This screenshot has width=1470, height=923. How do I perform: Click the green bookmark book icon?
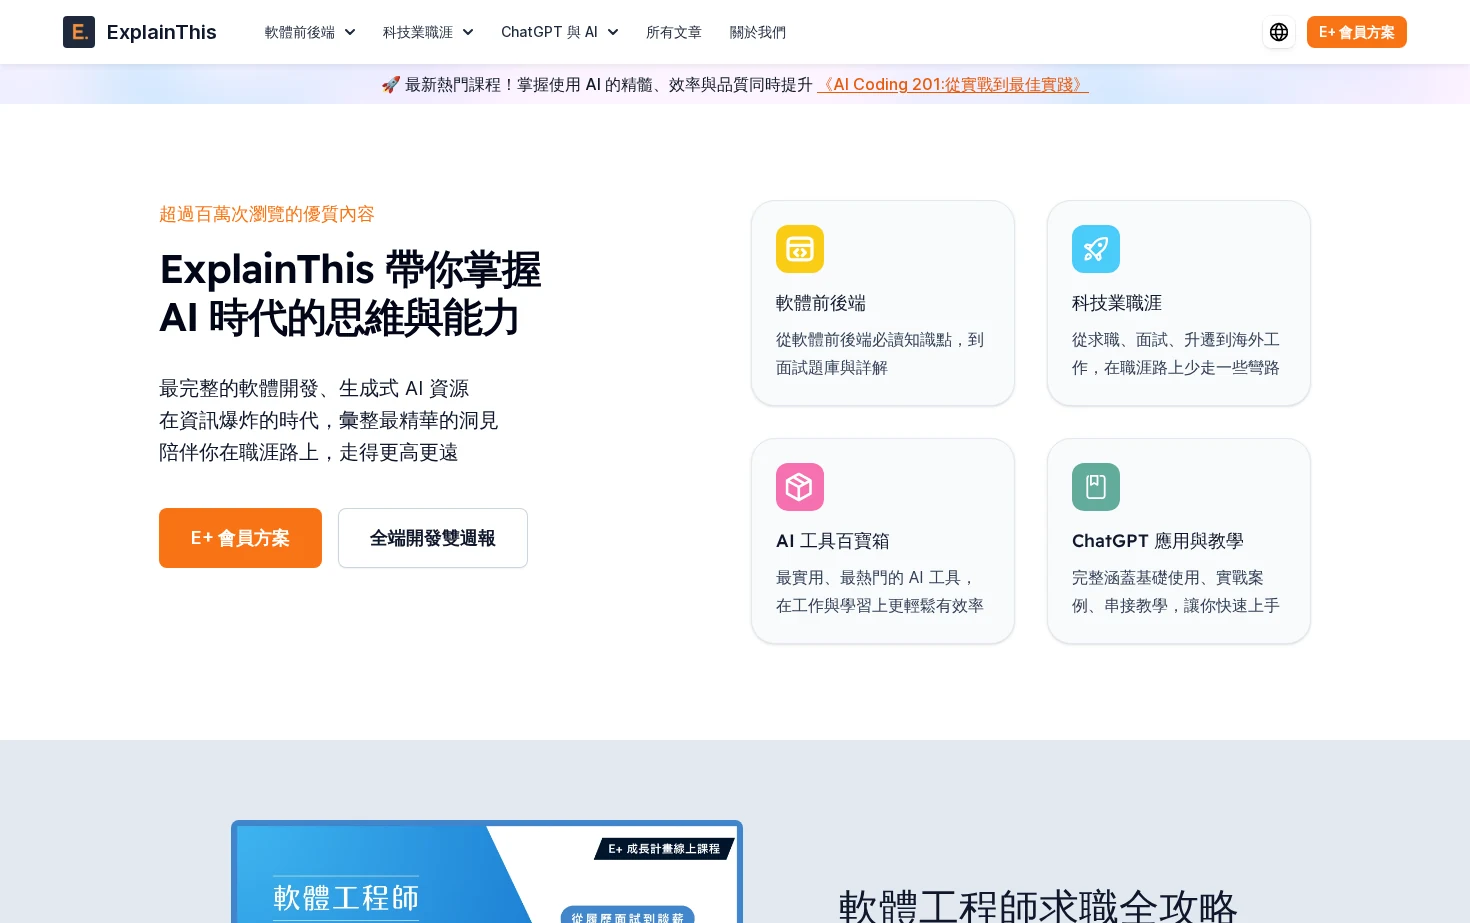pyautogui.click(x=1096, y=487)
